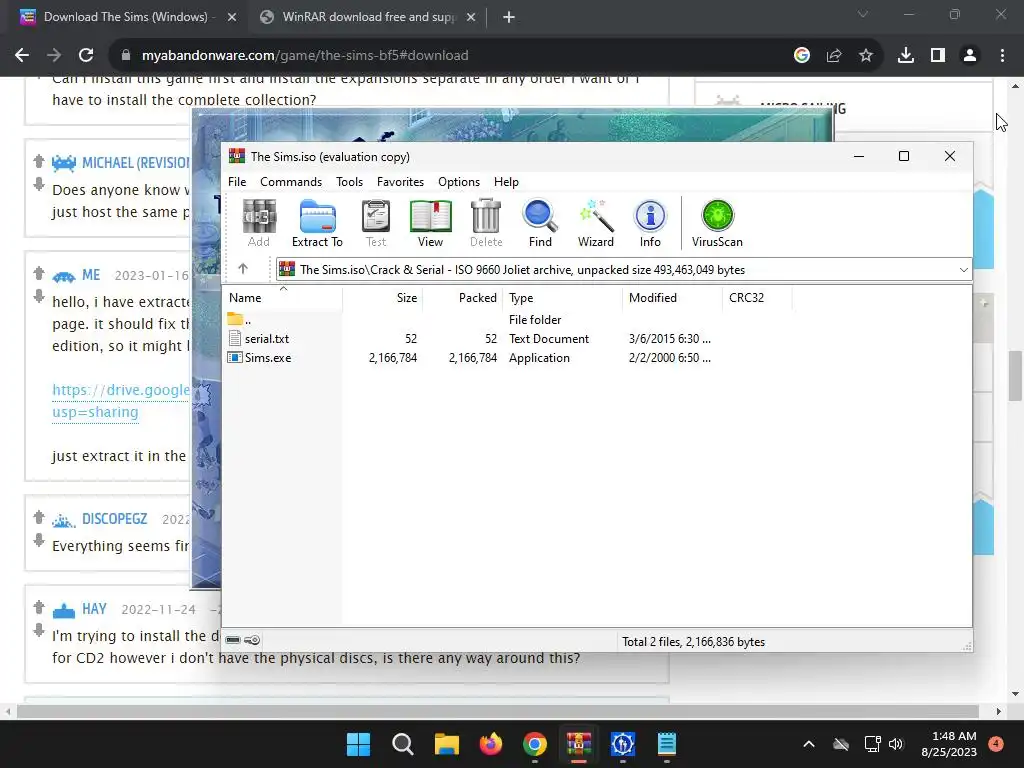Open WinRAR File menu
Image resolution: width=1024 pixels, height=768 pixels.
(237, 182)
